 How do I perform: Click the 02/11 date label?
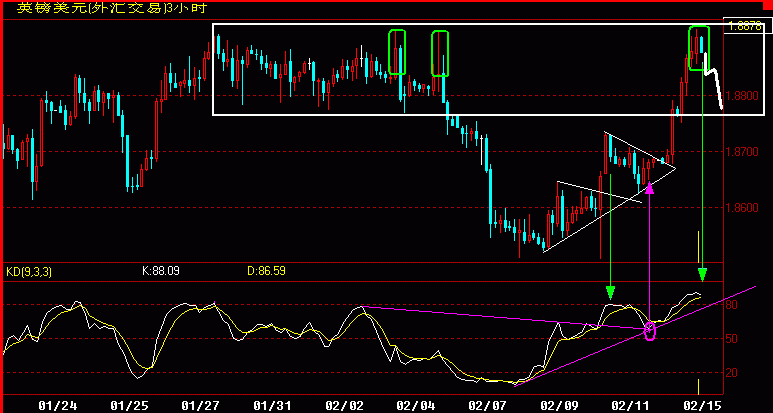pyautogui.click(x=631, y=406)
